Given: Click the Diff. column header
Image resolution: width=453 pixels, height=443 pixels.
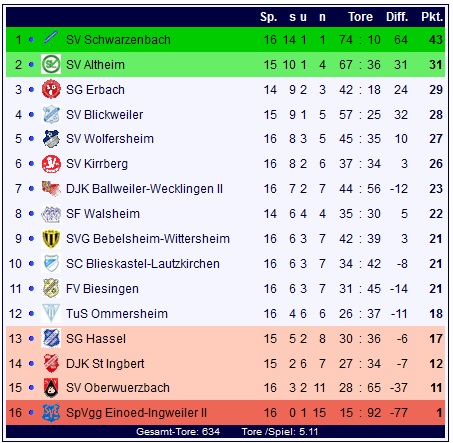Looking at the screenshot, I should tap(397, 17).
